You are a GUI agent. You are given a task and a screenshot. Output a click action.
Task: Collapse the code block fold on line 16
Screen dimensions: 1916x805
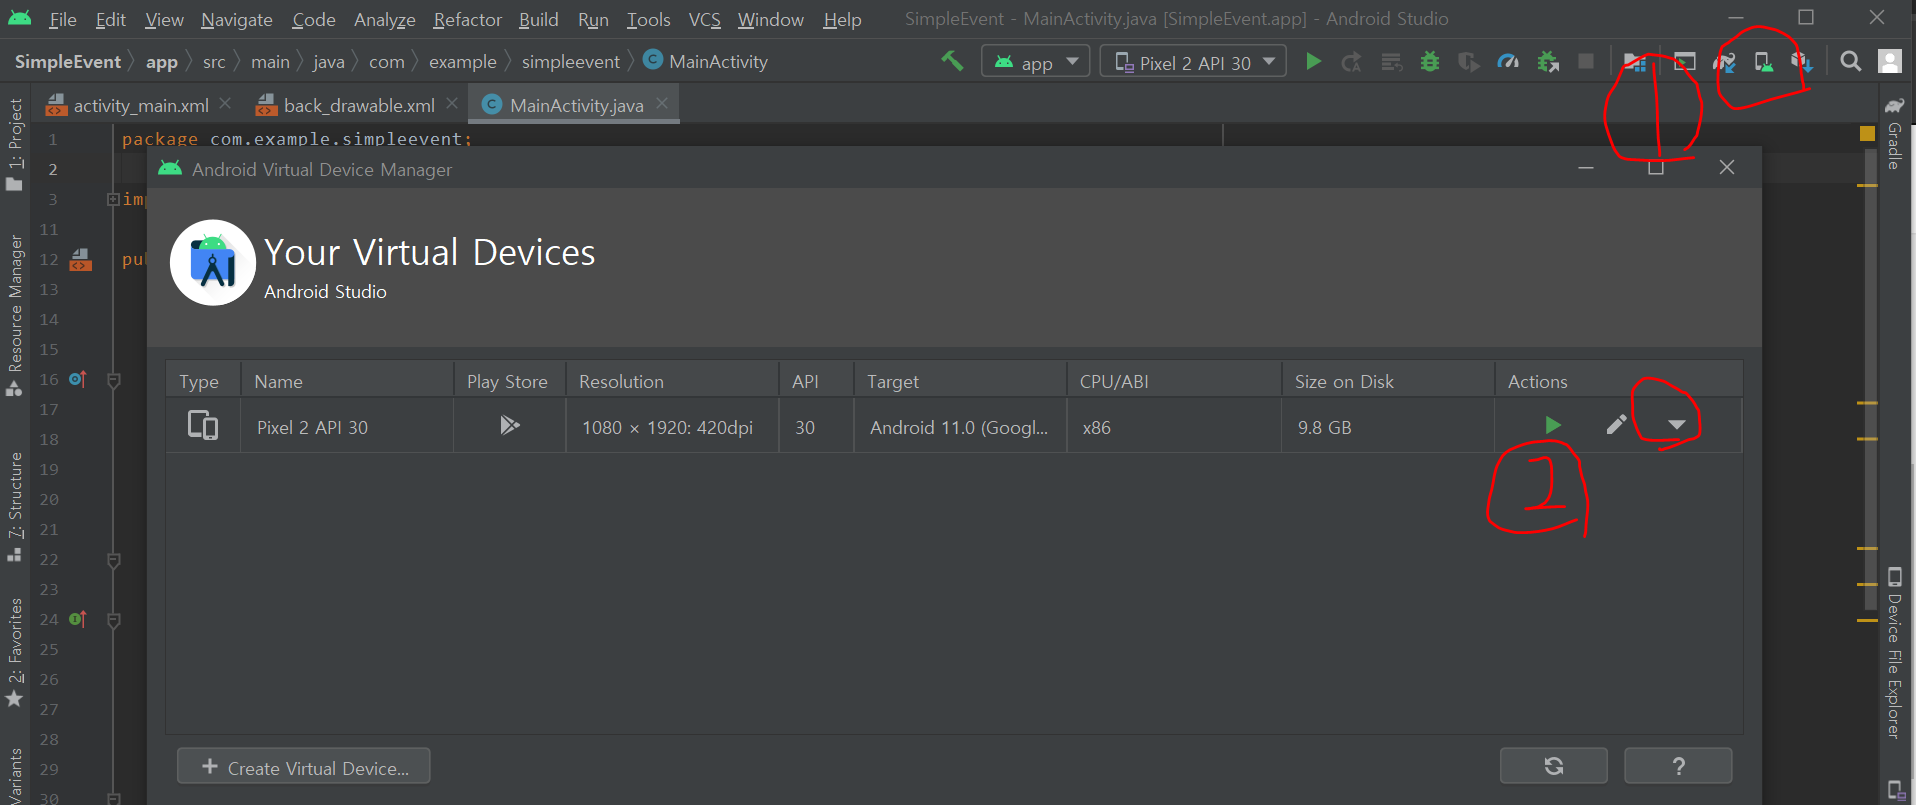point(113,380)
